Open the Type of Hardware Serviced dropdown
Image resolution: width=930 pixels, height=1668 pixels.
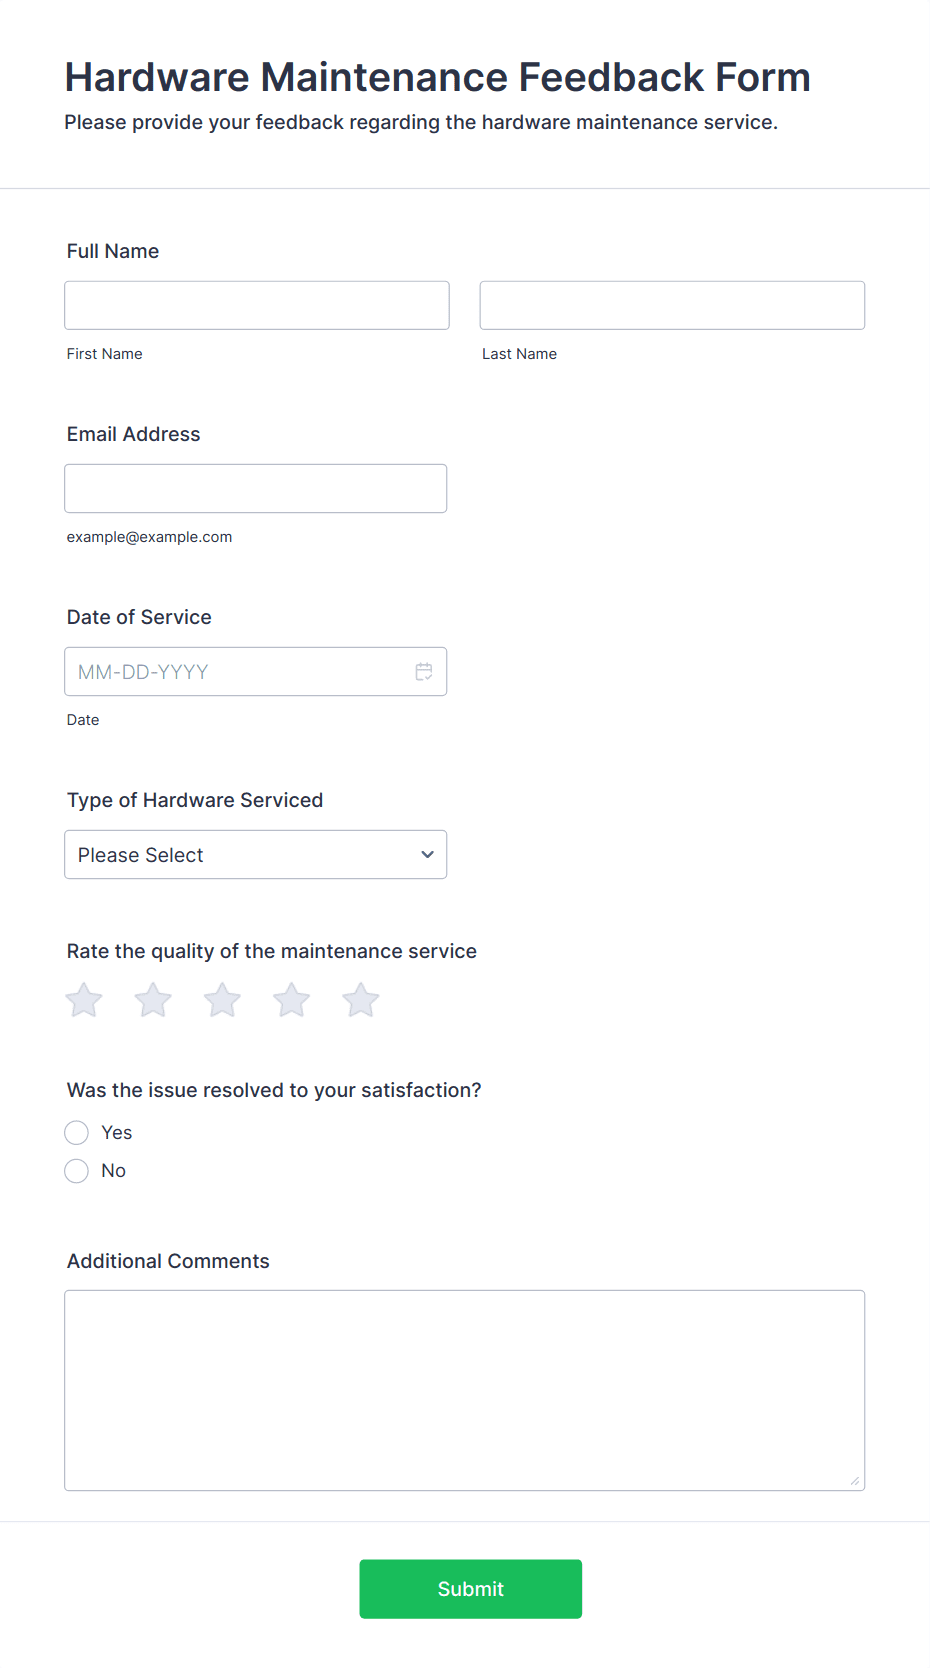(256, 855)
